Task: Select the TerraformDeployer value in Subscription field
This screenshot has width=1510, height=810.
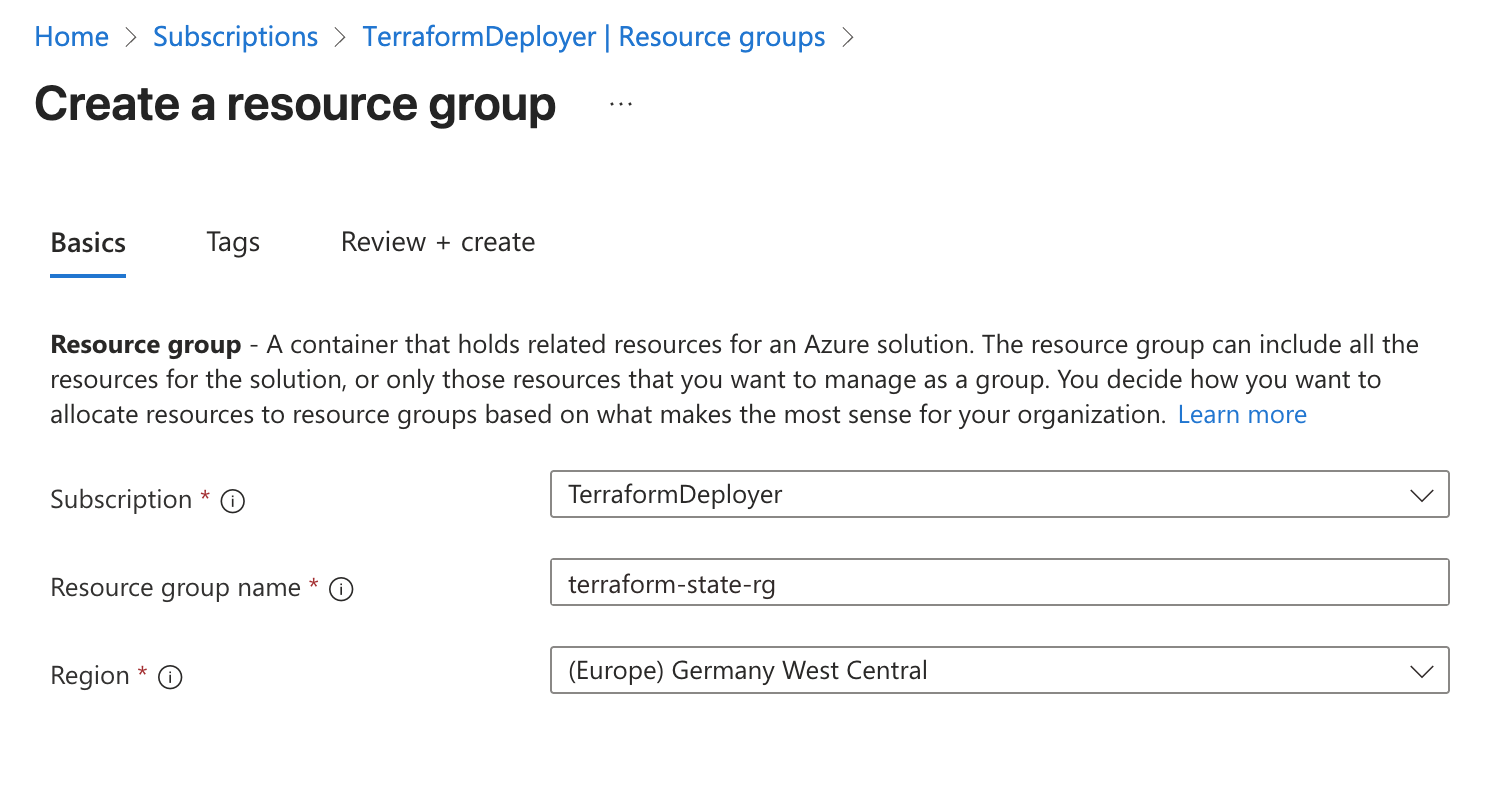Action: coord(675,494)
